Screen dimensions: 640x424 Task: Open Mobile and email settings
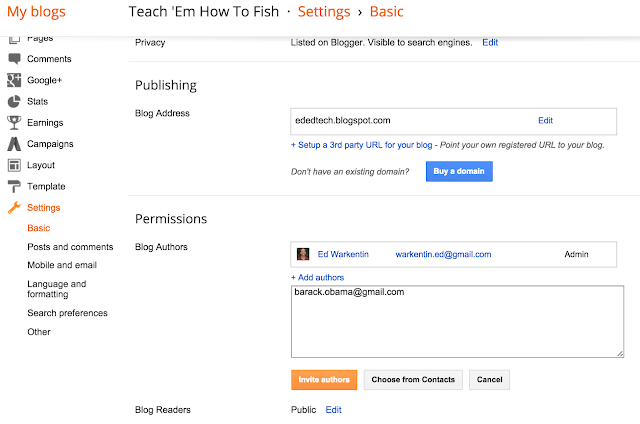(62, 265)
